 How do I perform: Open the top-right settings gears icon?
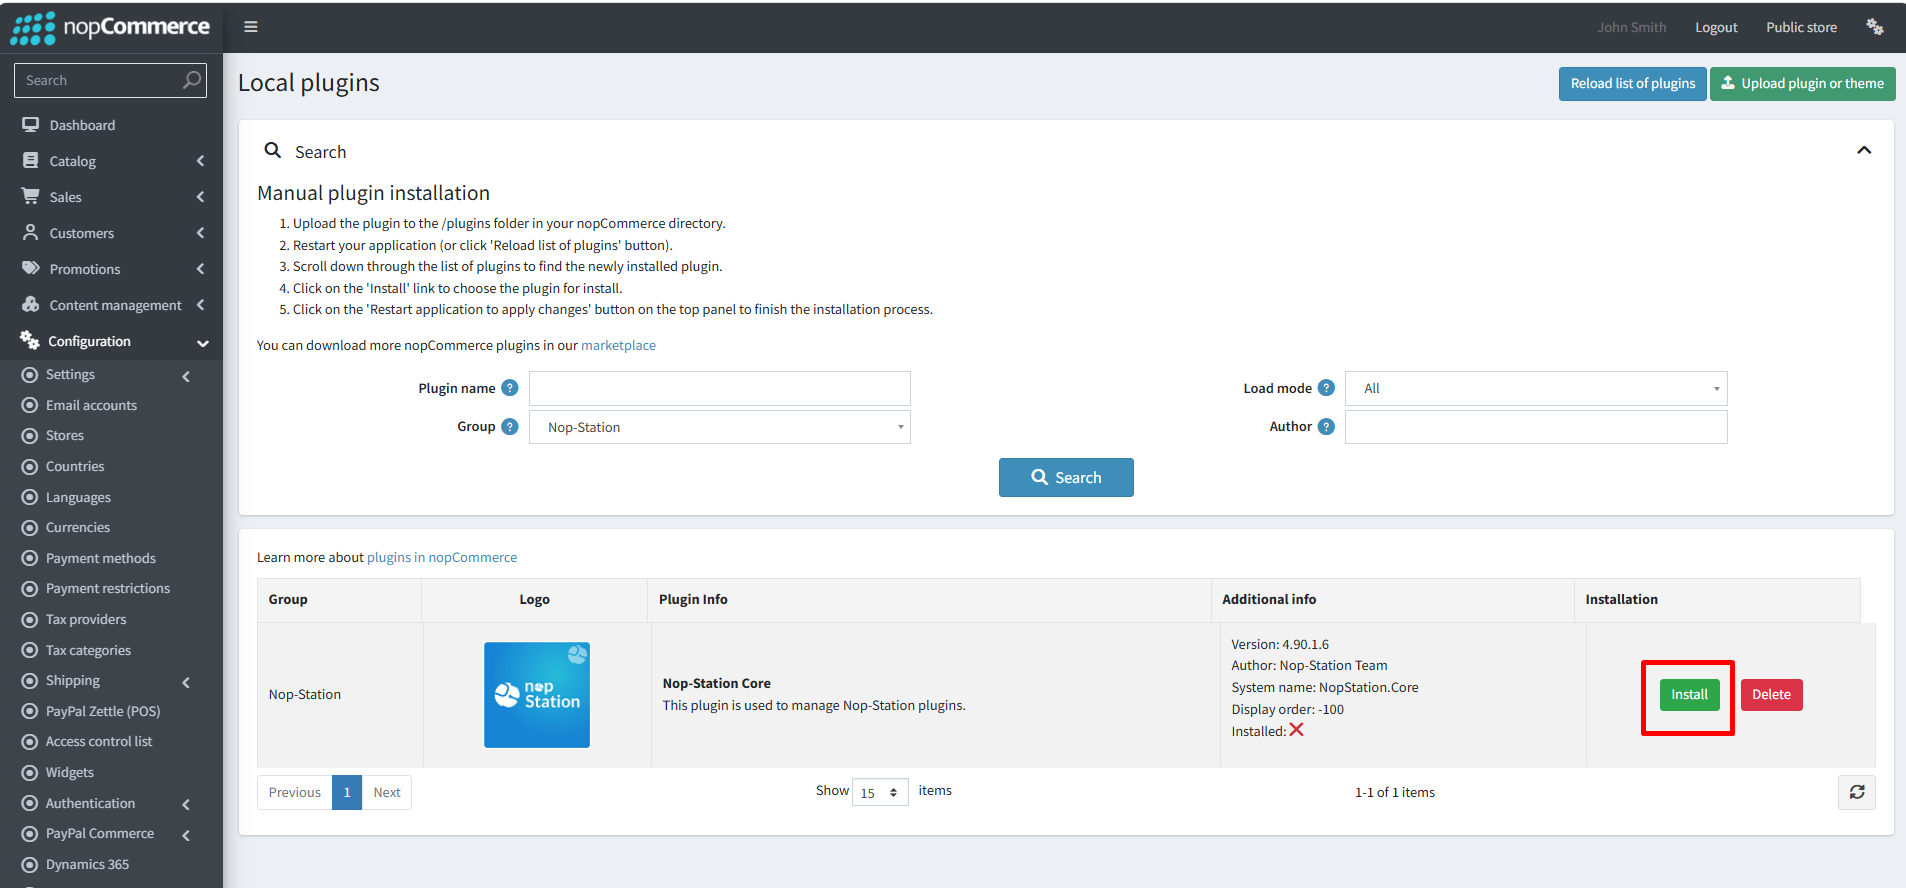pos(1875,27)
